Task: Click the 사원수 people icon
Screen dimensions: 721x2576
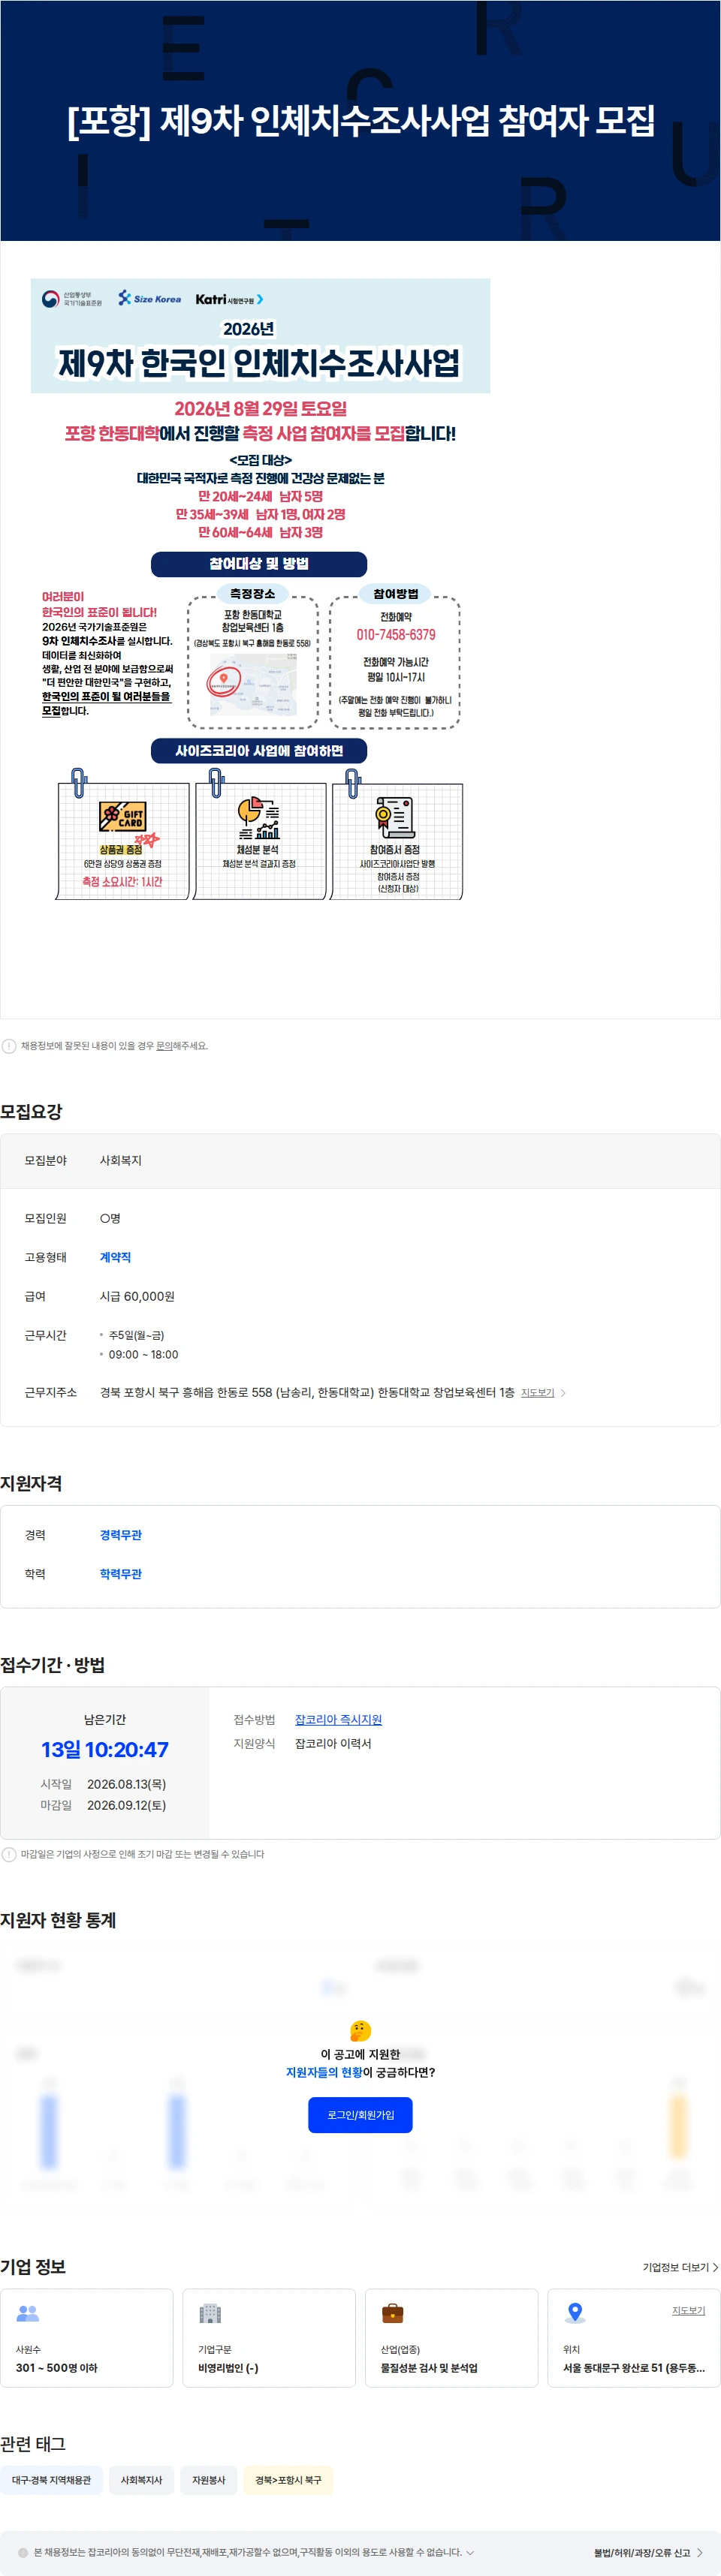Action: click(28, 2313)
